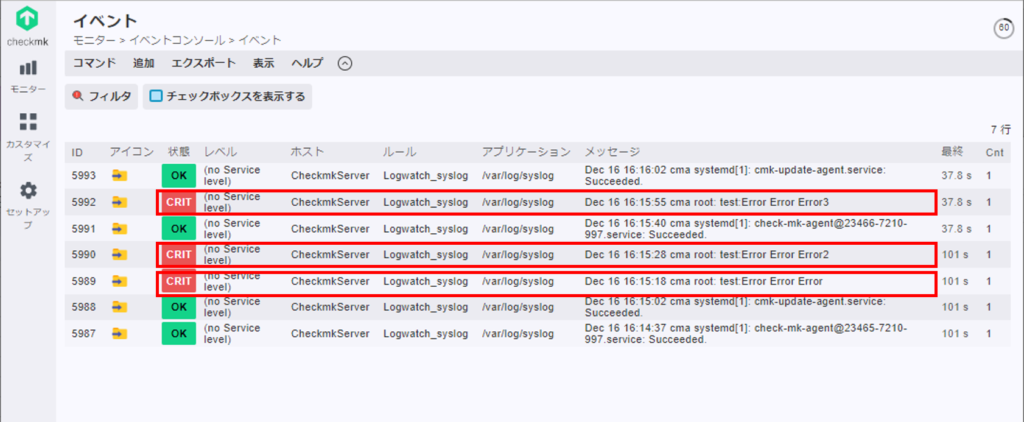Click the 7 行 row count
The width and height of the screenshot is (1024, 422).
pos(1000,129)
